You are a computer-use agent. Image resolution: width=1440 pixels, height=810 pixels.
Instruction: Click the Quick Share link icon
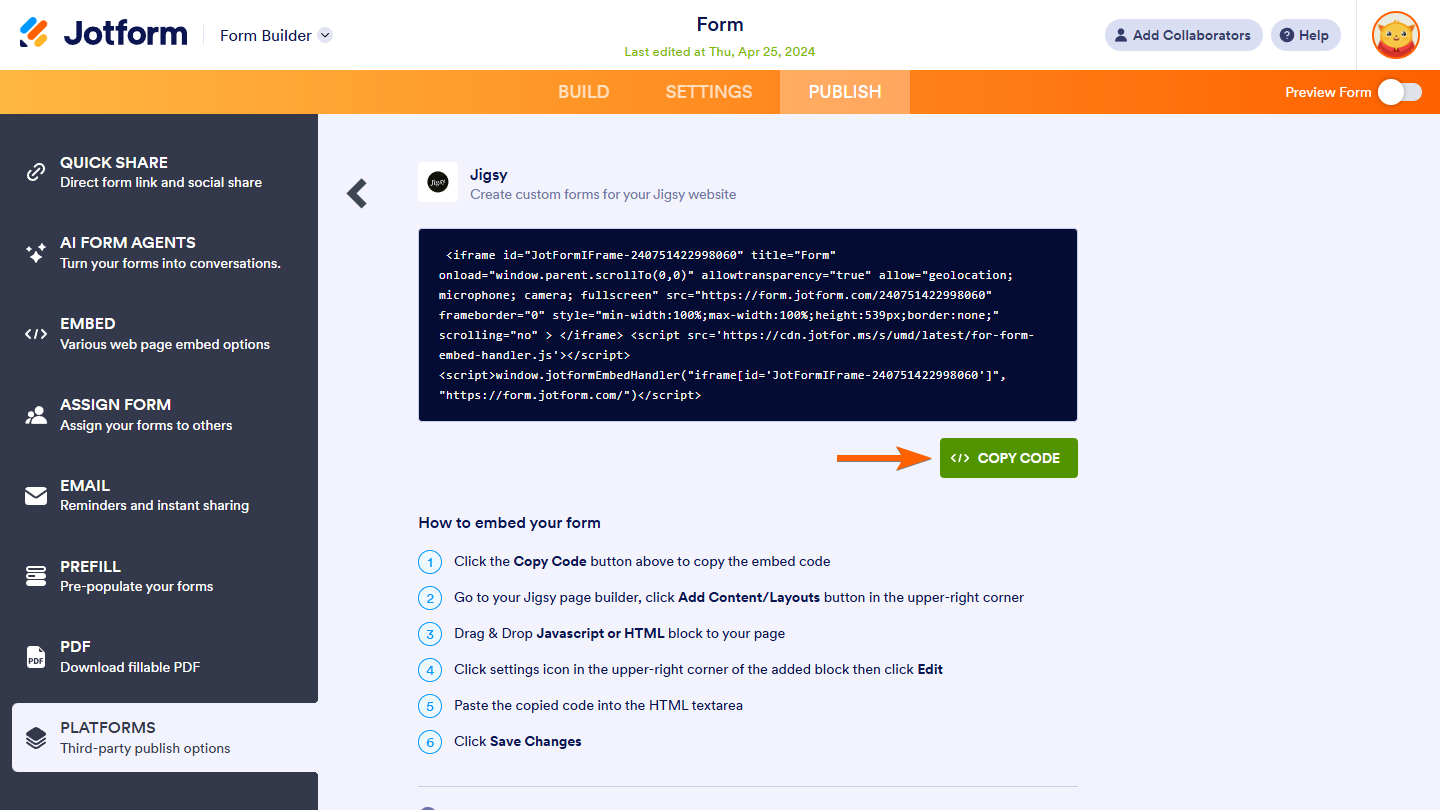click(x=36, y=172)
